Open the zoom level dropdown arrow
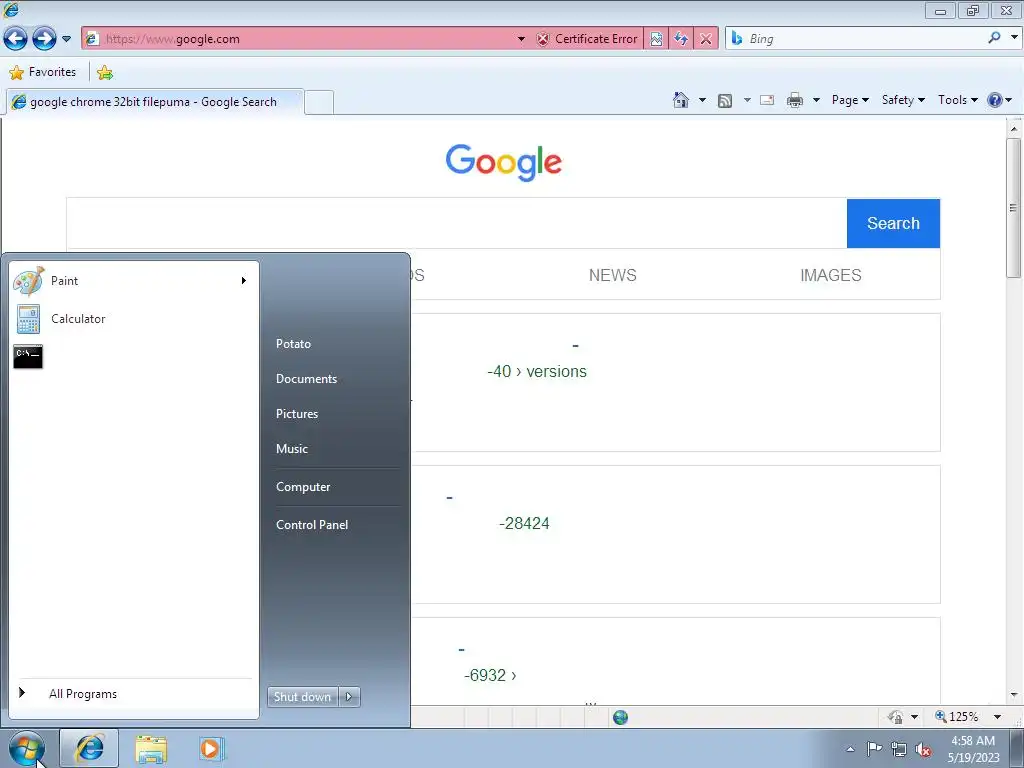The height and width of the screenshot is (768, 1024). click(x=997, y=717)
